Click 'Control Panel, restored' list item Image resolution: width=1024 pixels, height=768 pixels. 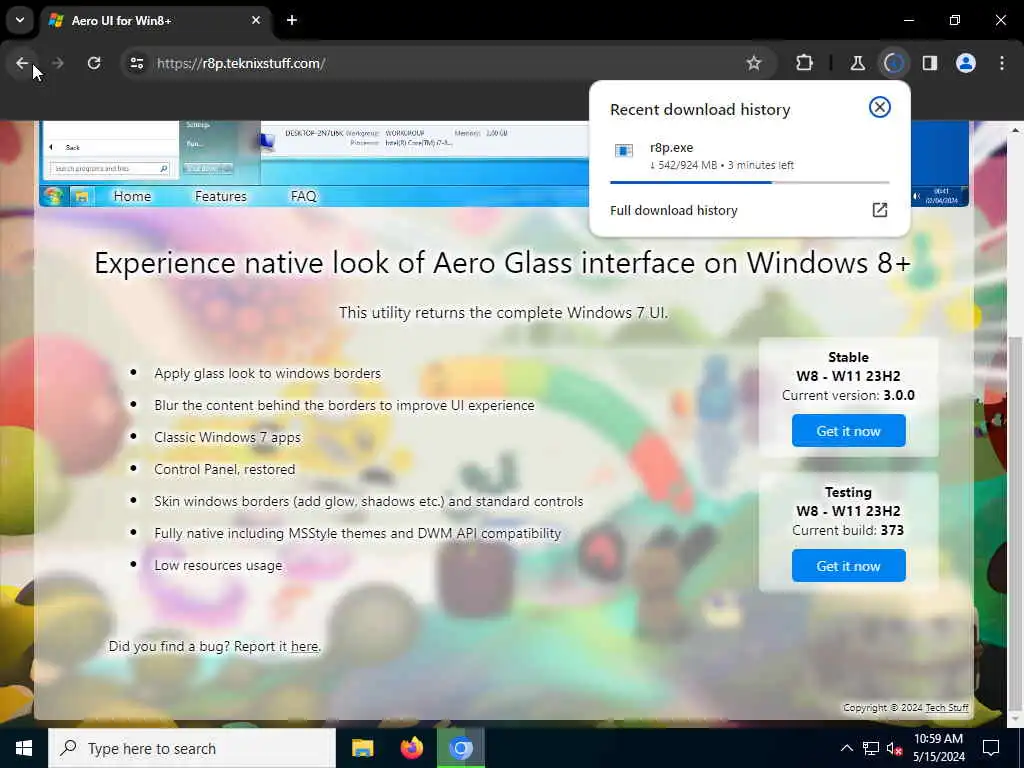(x=225, y=469)
